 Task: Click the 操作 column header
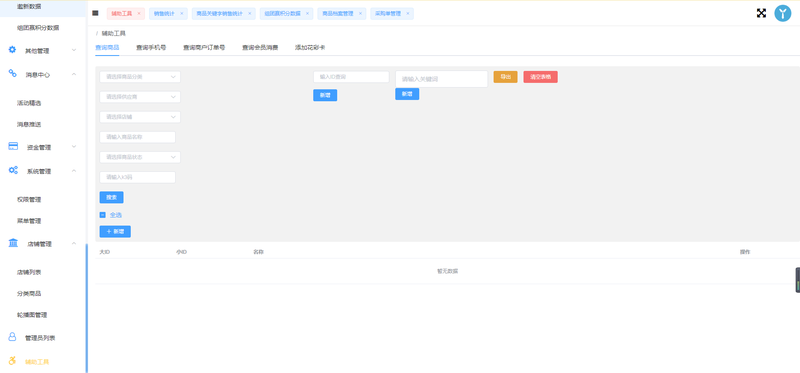point(745,252)
